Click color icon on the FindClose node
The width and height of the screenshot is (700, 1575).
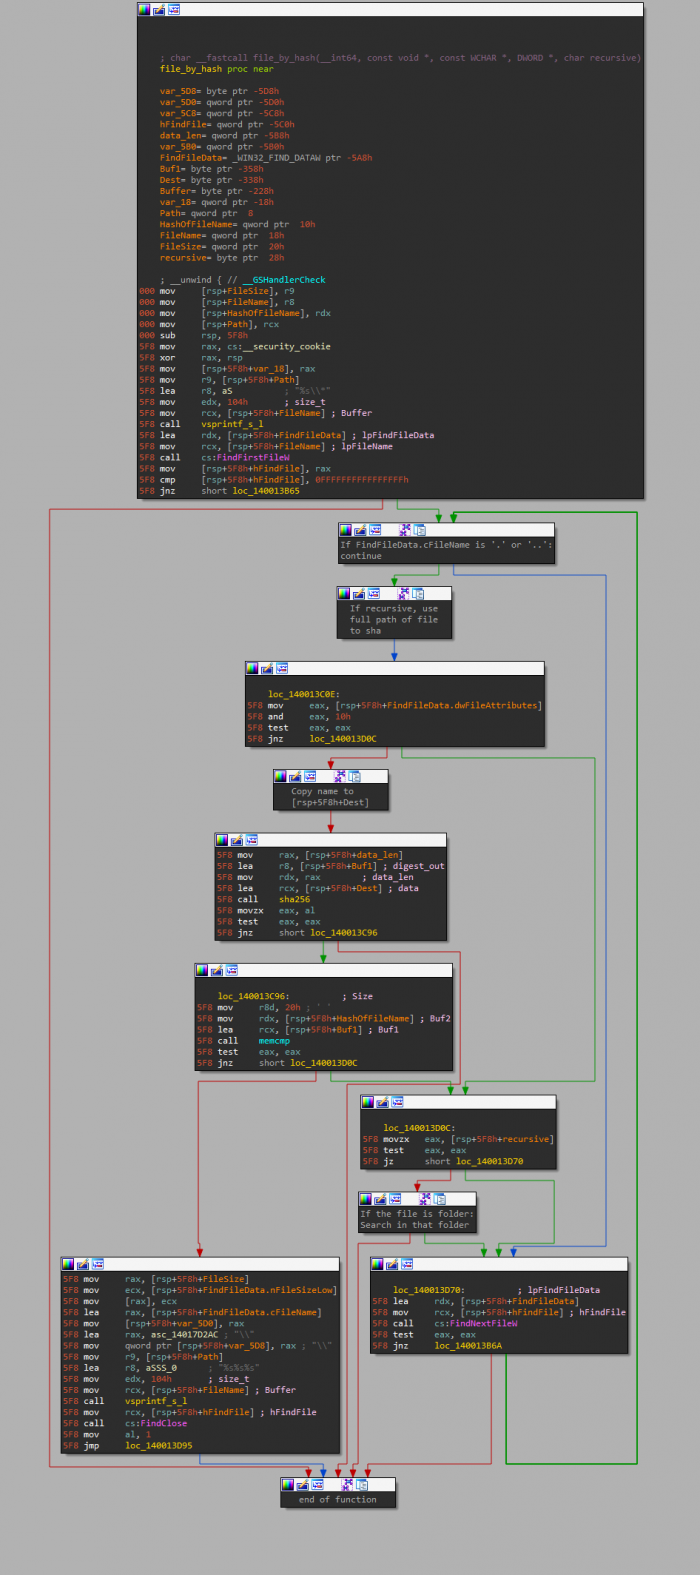(68, 1264)
